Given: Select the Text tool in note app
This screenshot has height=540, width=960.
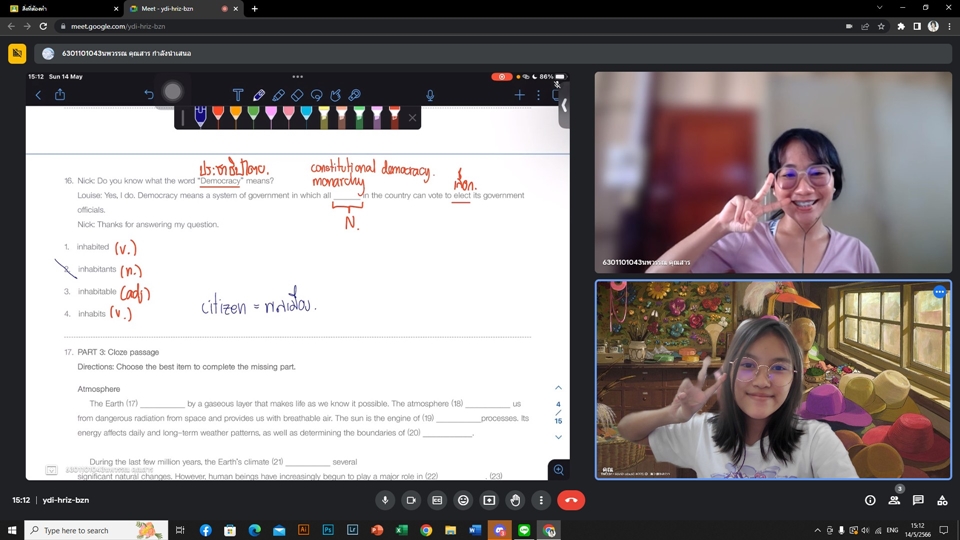Looking at the screenshot, I should click(x=238, y=95).
